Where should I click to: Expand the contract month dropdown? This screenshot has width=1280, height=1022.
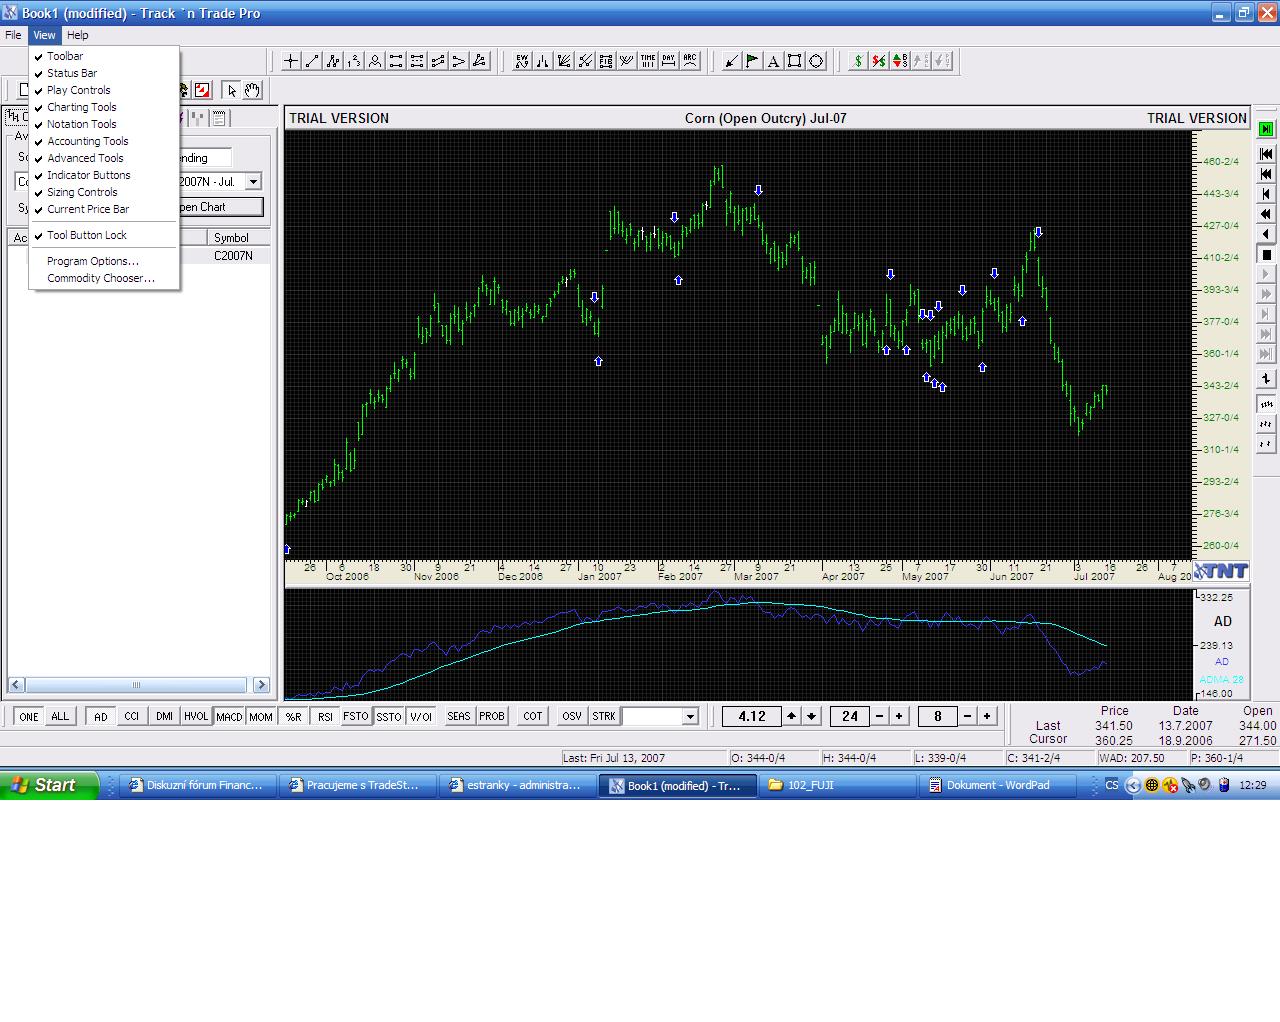point(253,182)
